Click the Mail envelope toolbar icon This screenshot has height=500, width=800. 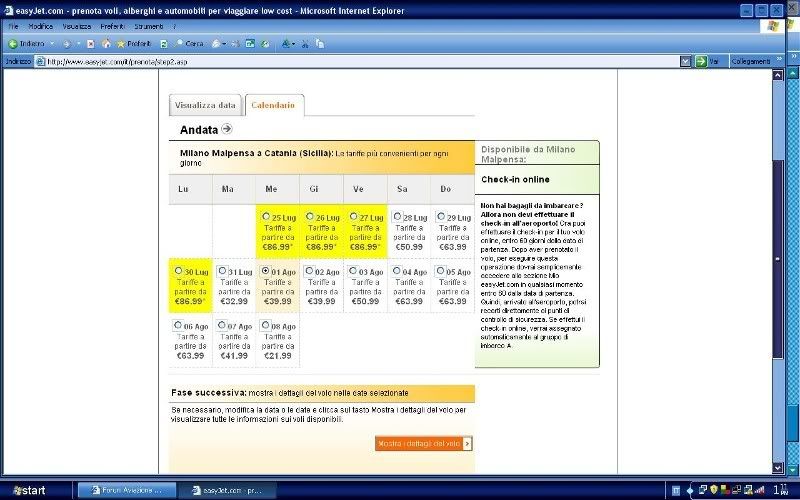tap(216, 44)
